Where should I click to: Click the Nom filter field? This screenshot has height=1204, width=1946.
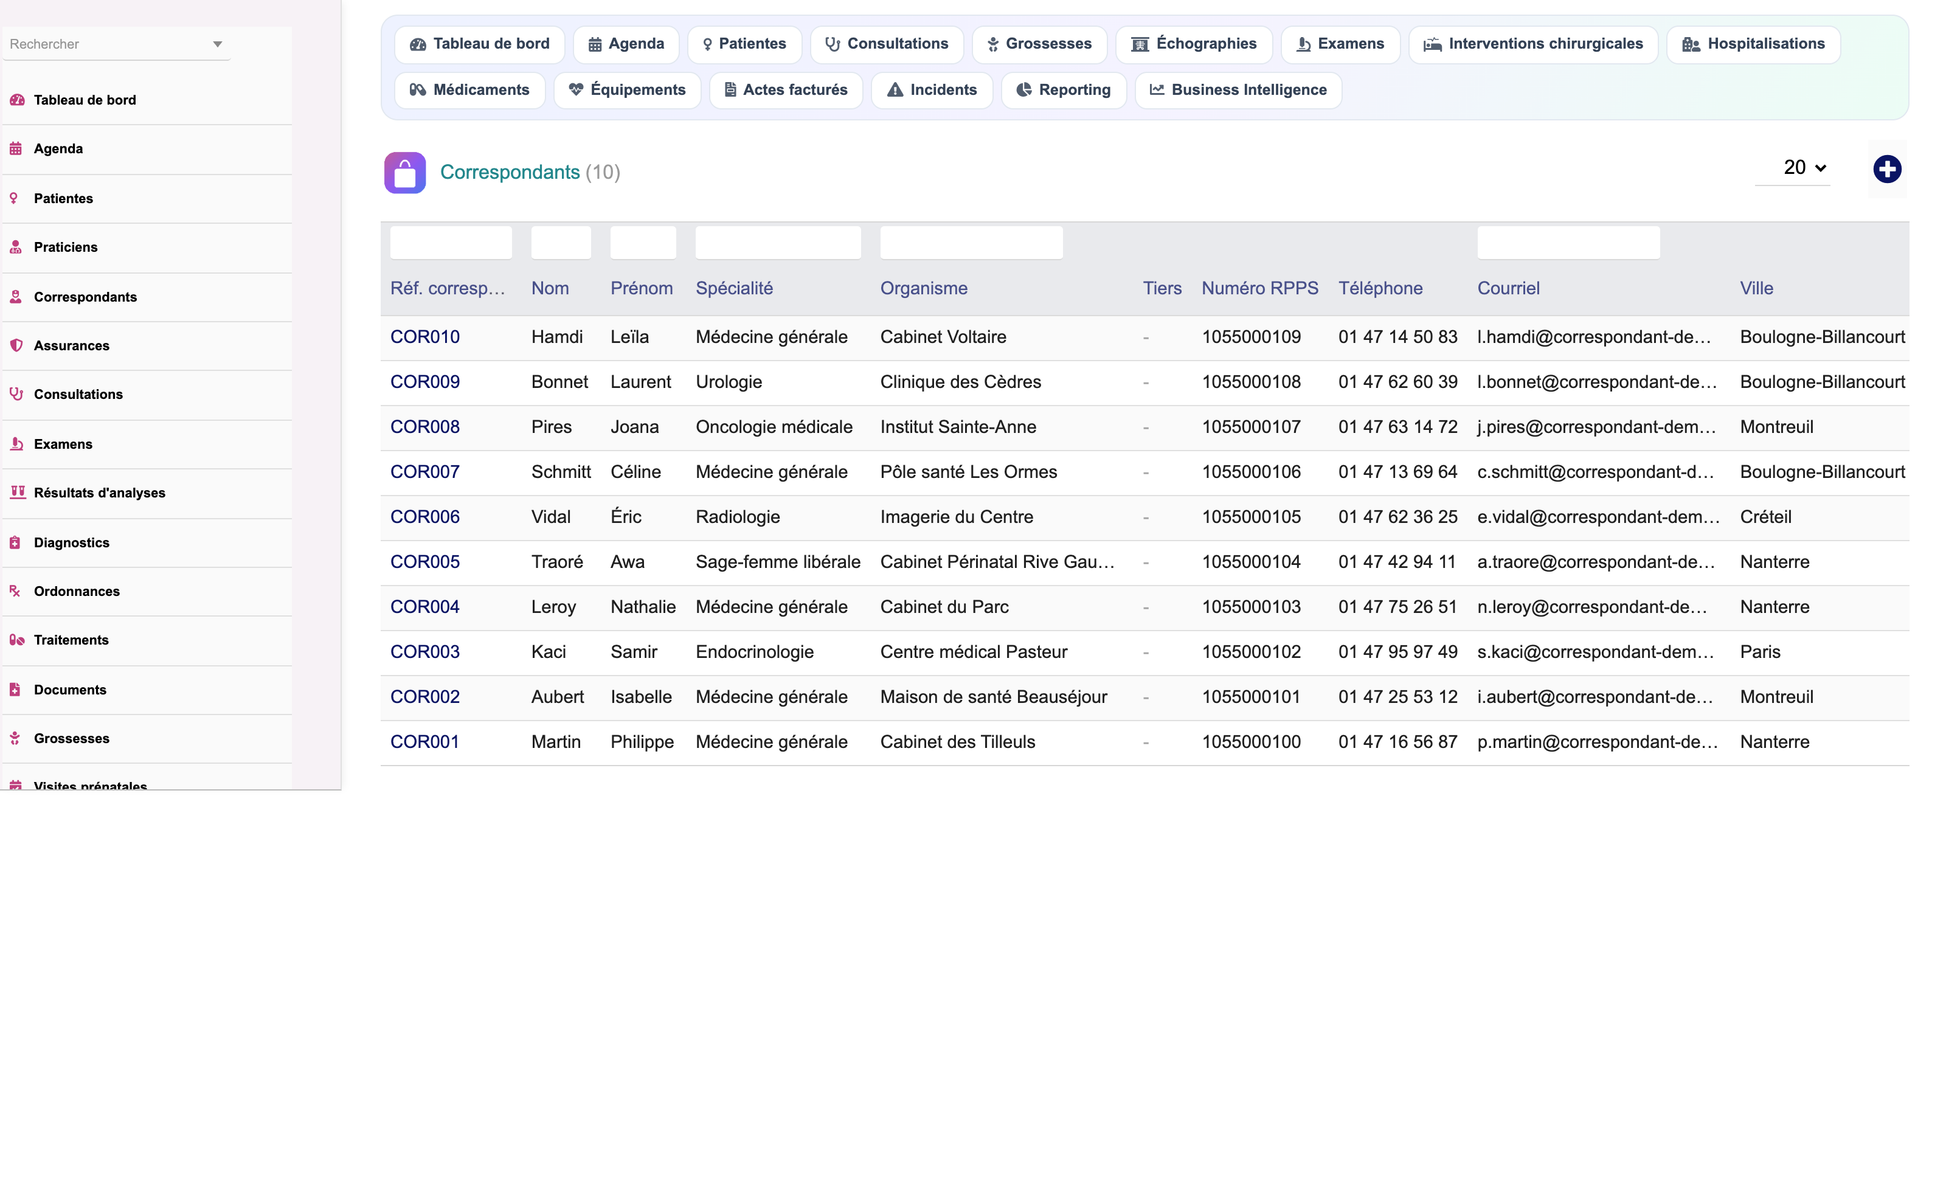click(x=561, y=242)
